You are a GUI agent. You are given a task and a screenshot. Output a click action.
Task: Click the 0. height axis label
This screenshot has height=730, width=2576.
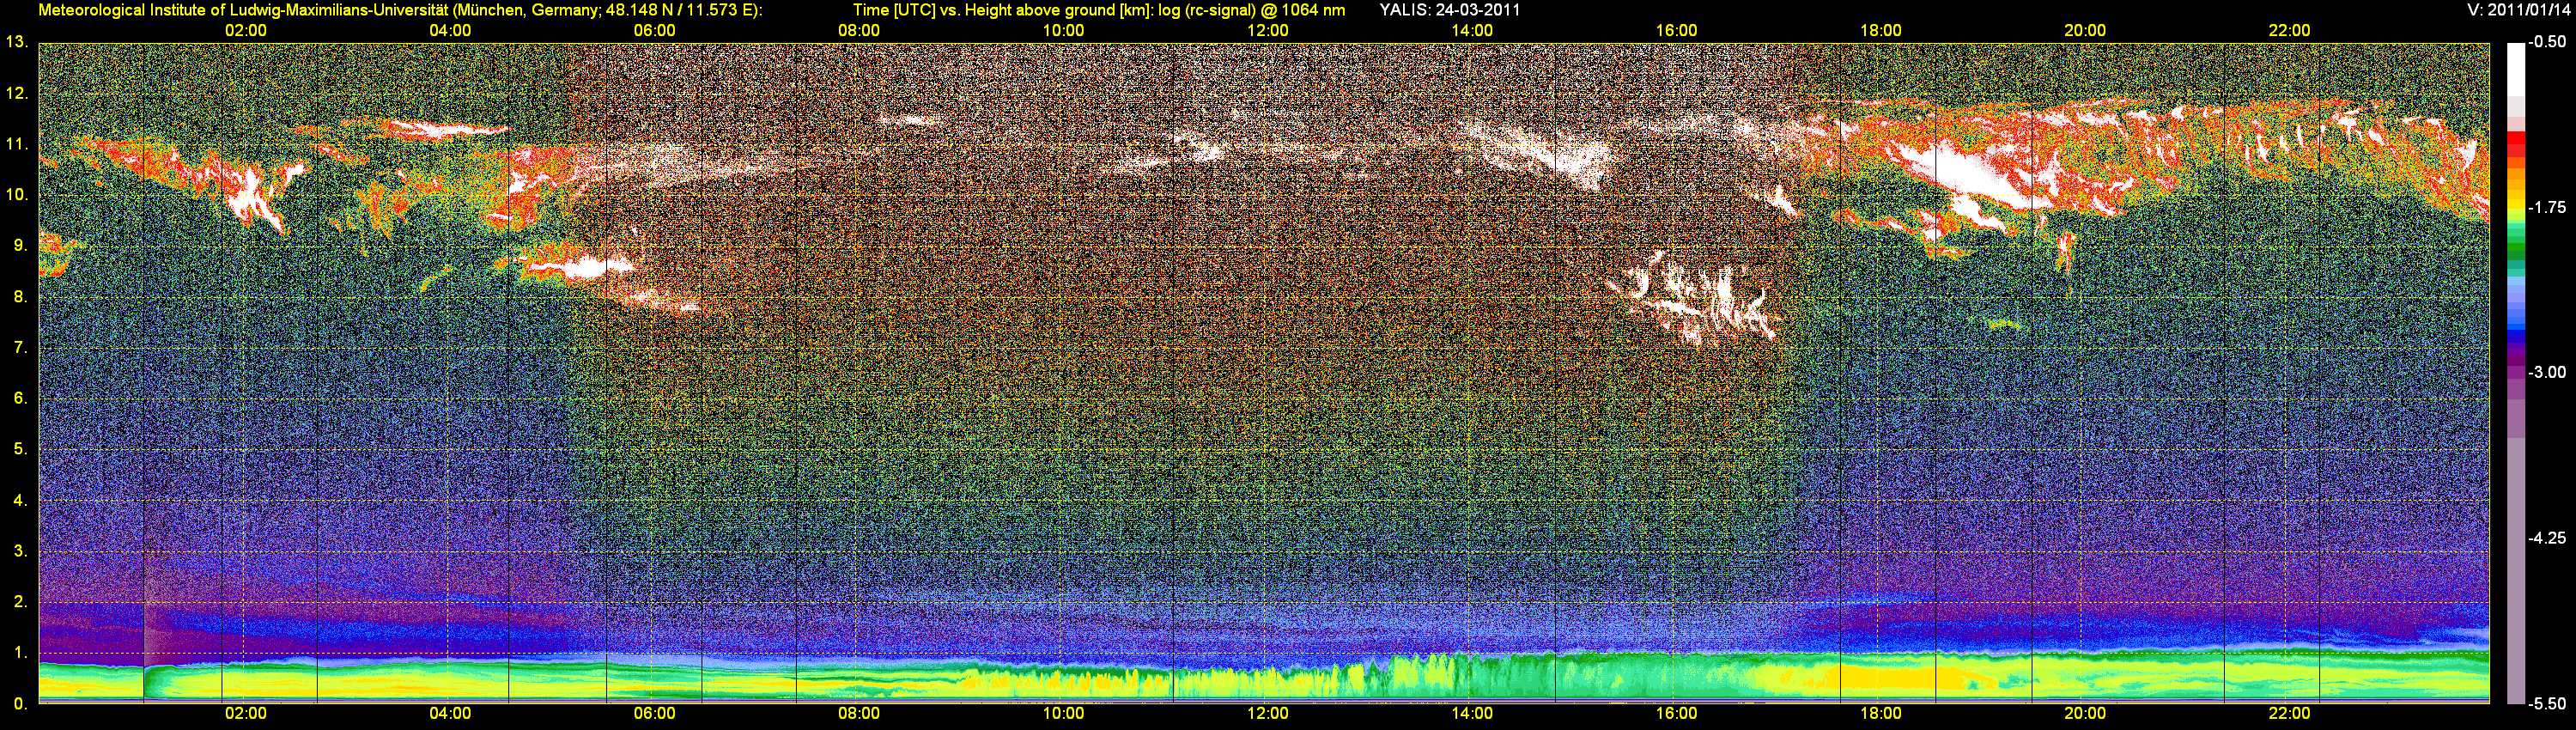pyautogui.click(x=20, y=704)
